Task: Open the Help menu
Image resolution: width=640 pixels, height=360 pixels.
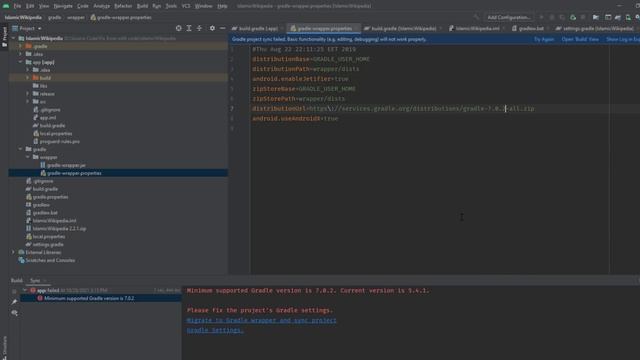Action: tap(222, 6)
